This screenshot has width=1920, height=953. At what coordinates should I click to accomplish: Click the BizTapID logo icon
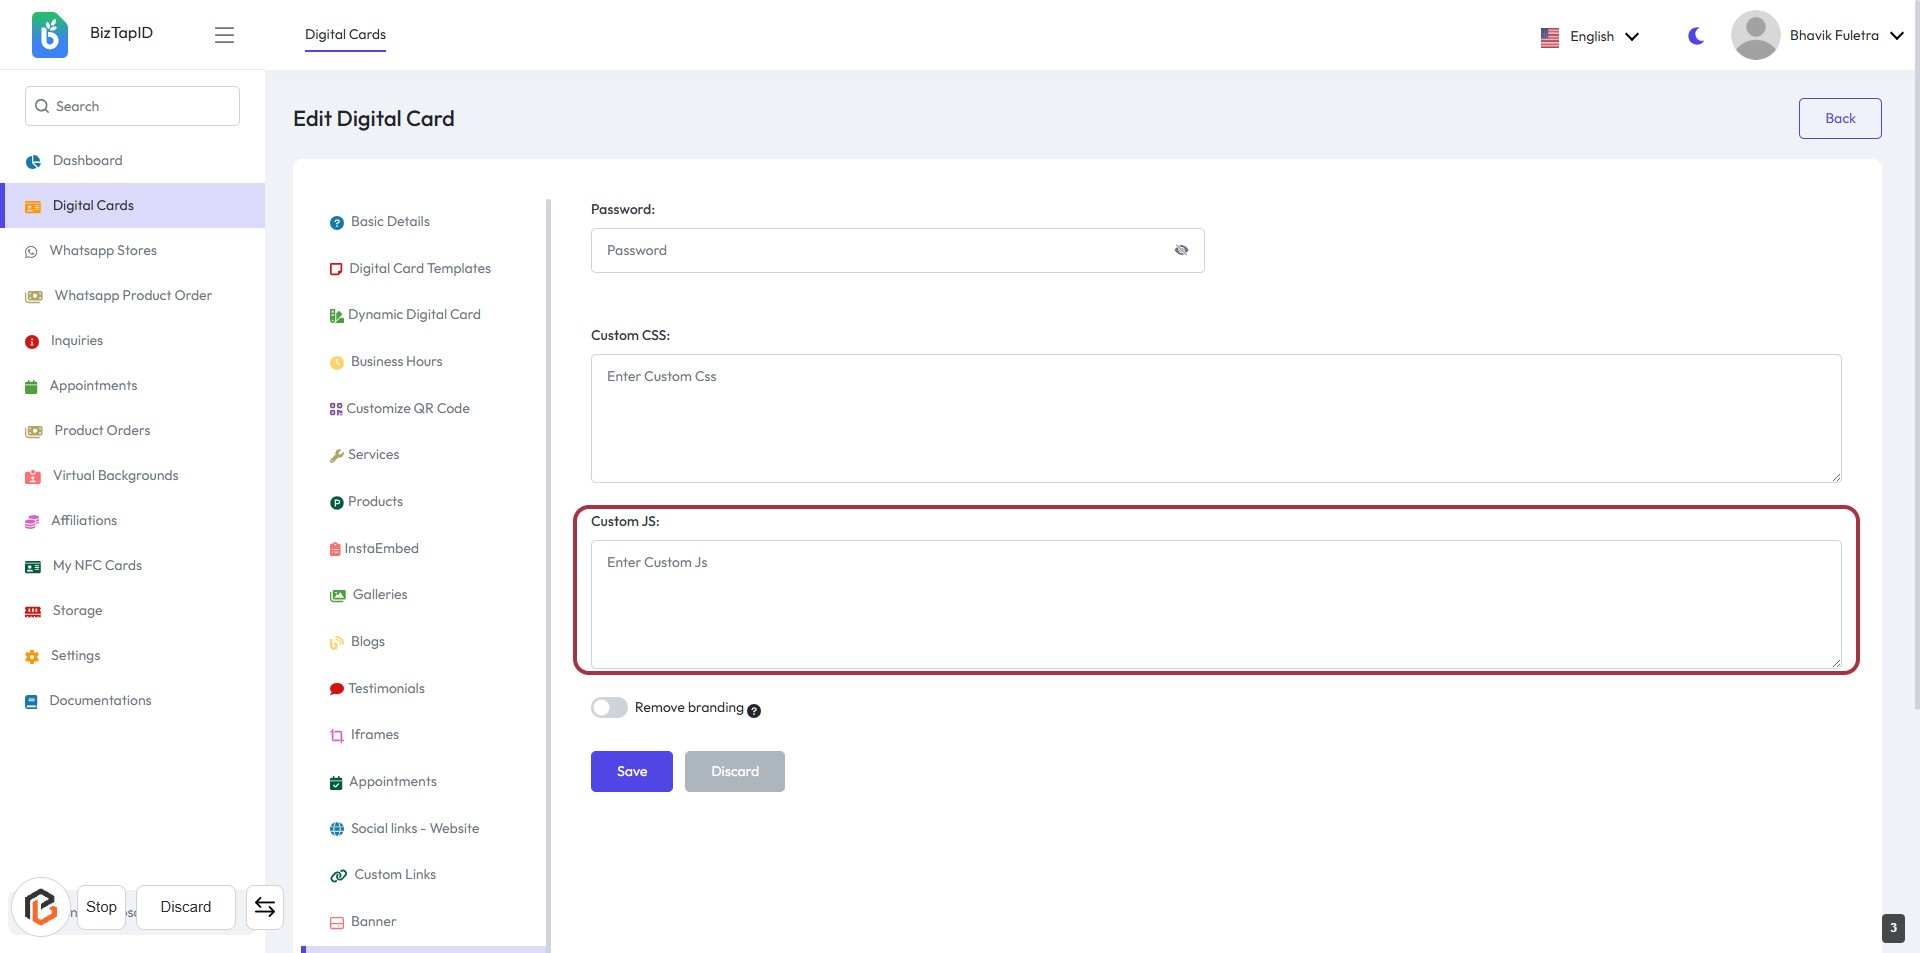pyautogui.click(x=49, y=35)
